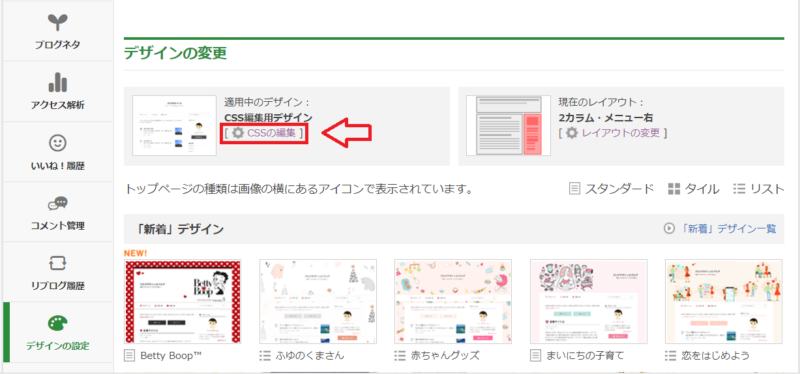Click the CSS編集用デザイン preview thumbnail
The image size is (800, 374).
(x=174, y=126)
